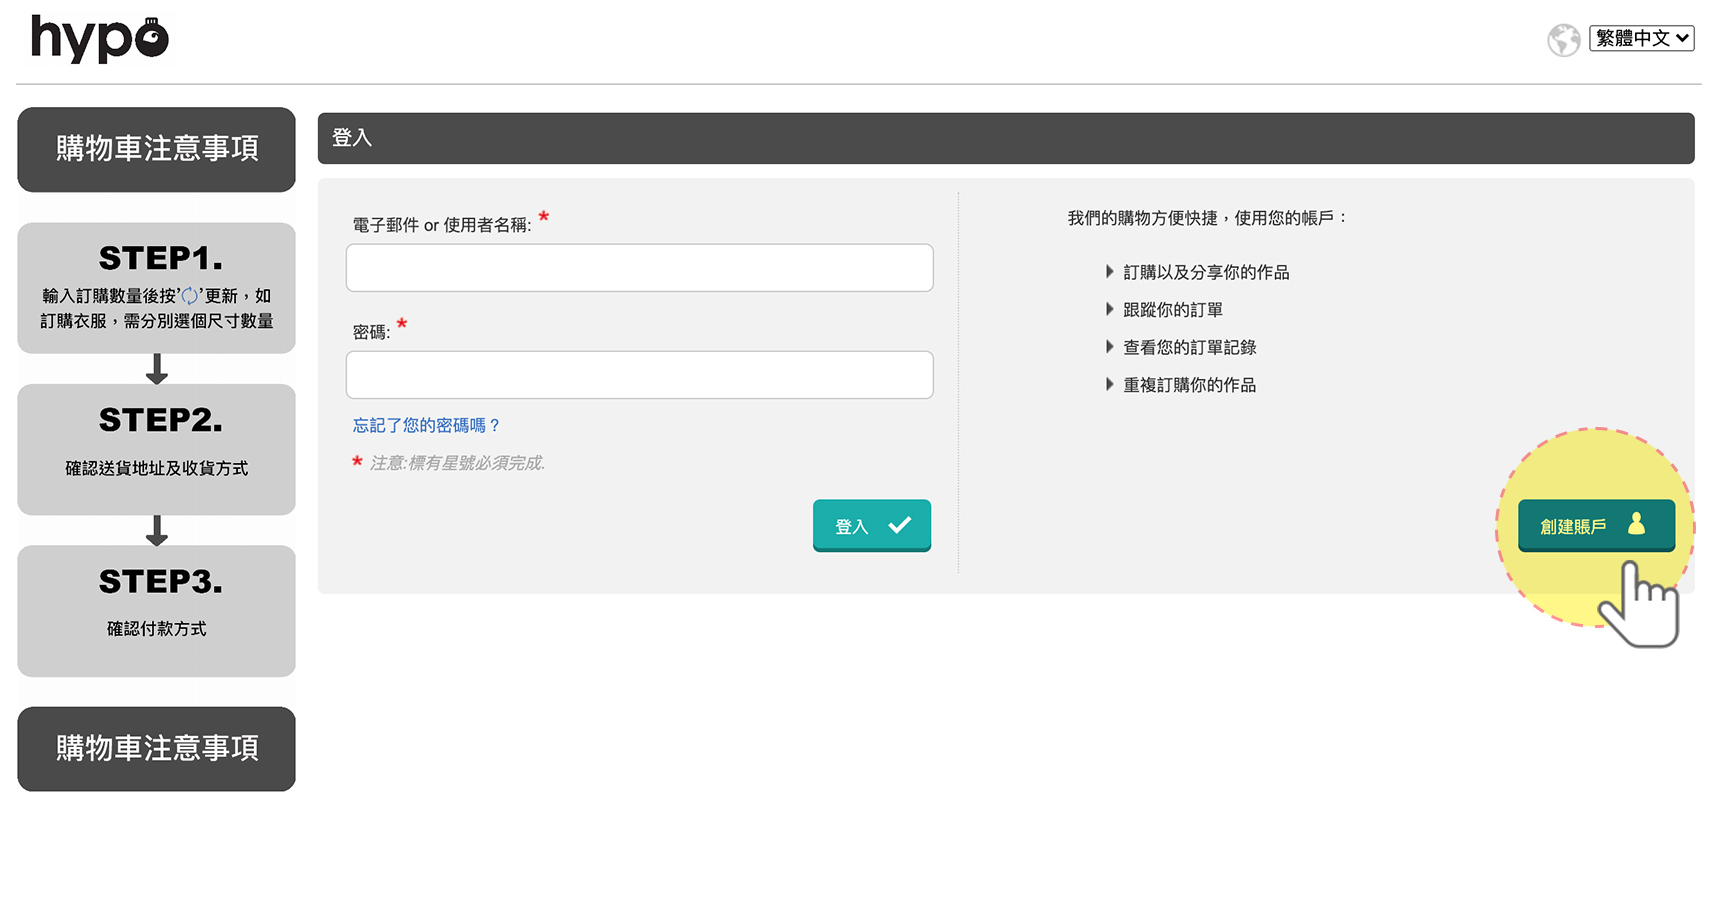
Task: Focus the 電子郵件 or 使用者名稱 input field
Action: [x=639, y=268]
